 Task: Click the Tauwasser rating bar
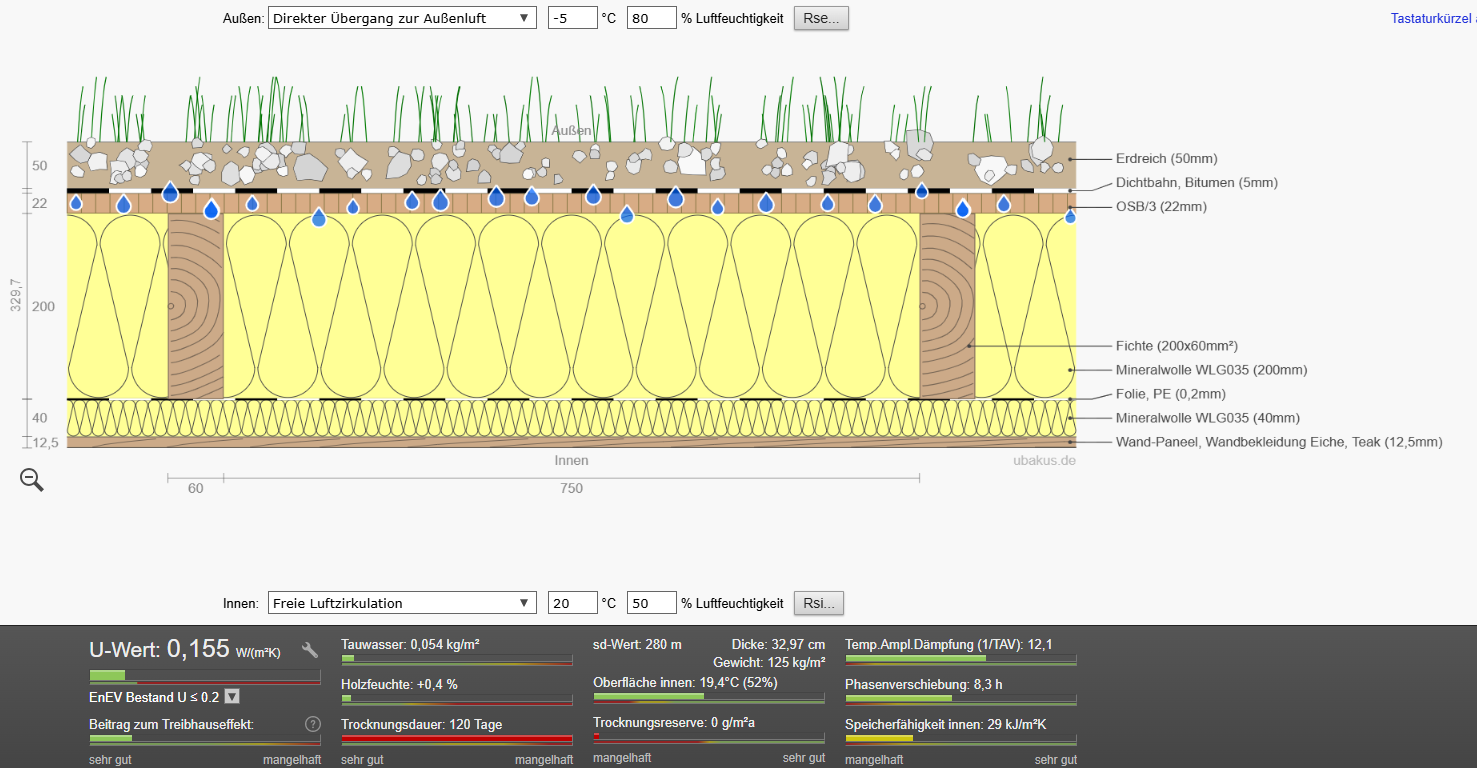coord(456,659)
